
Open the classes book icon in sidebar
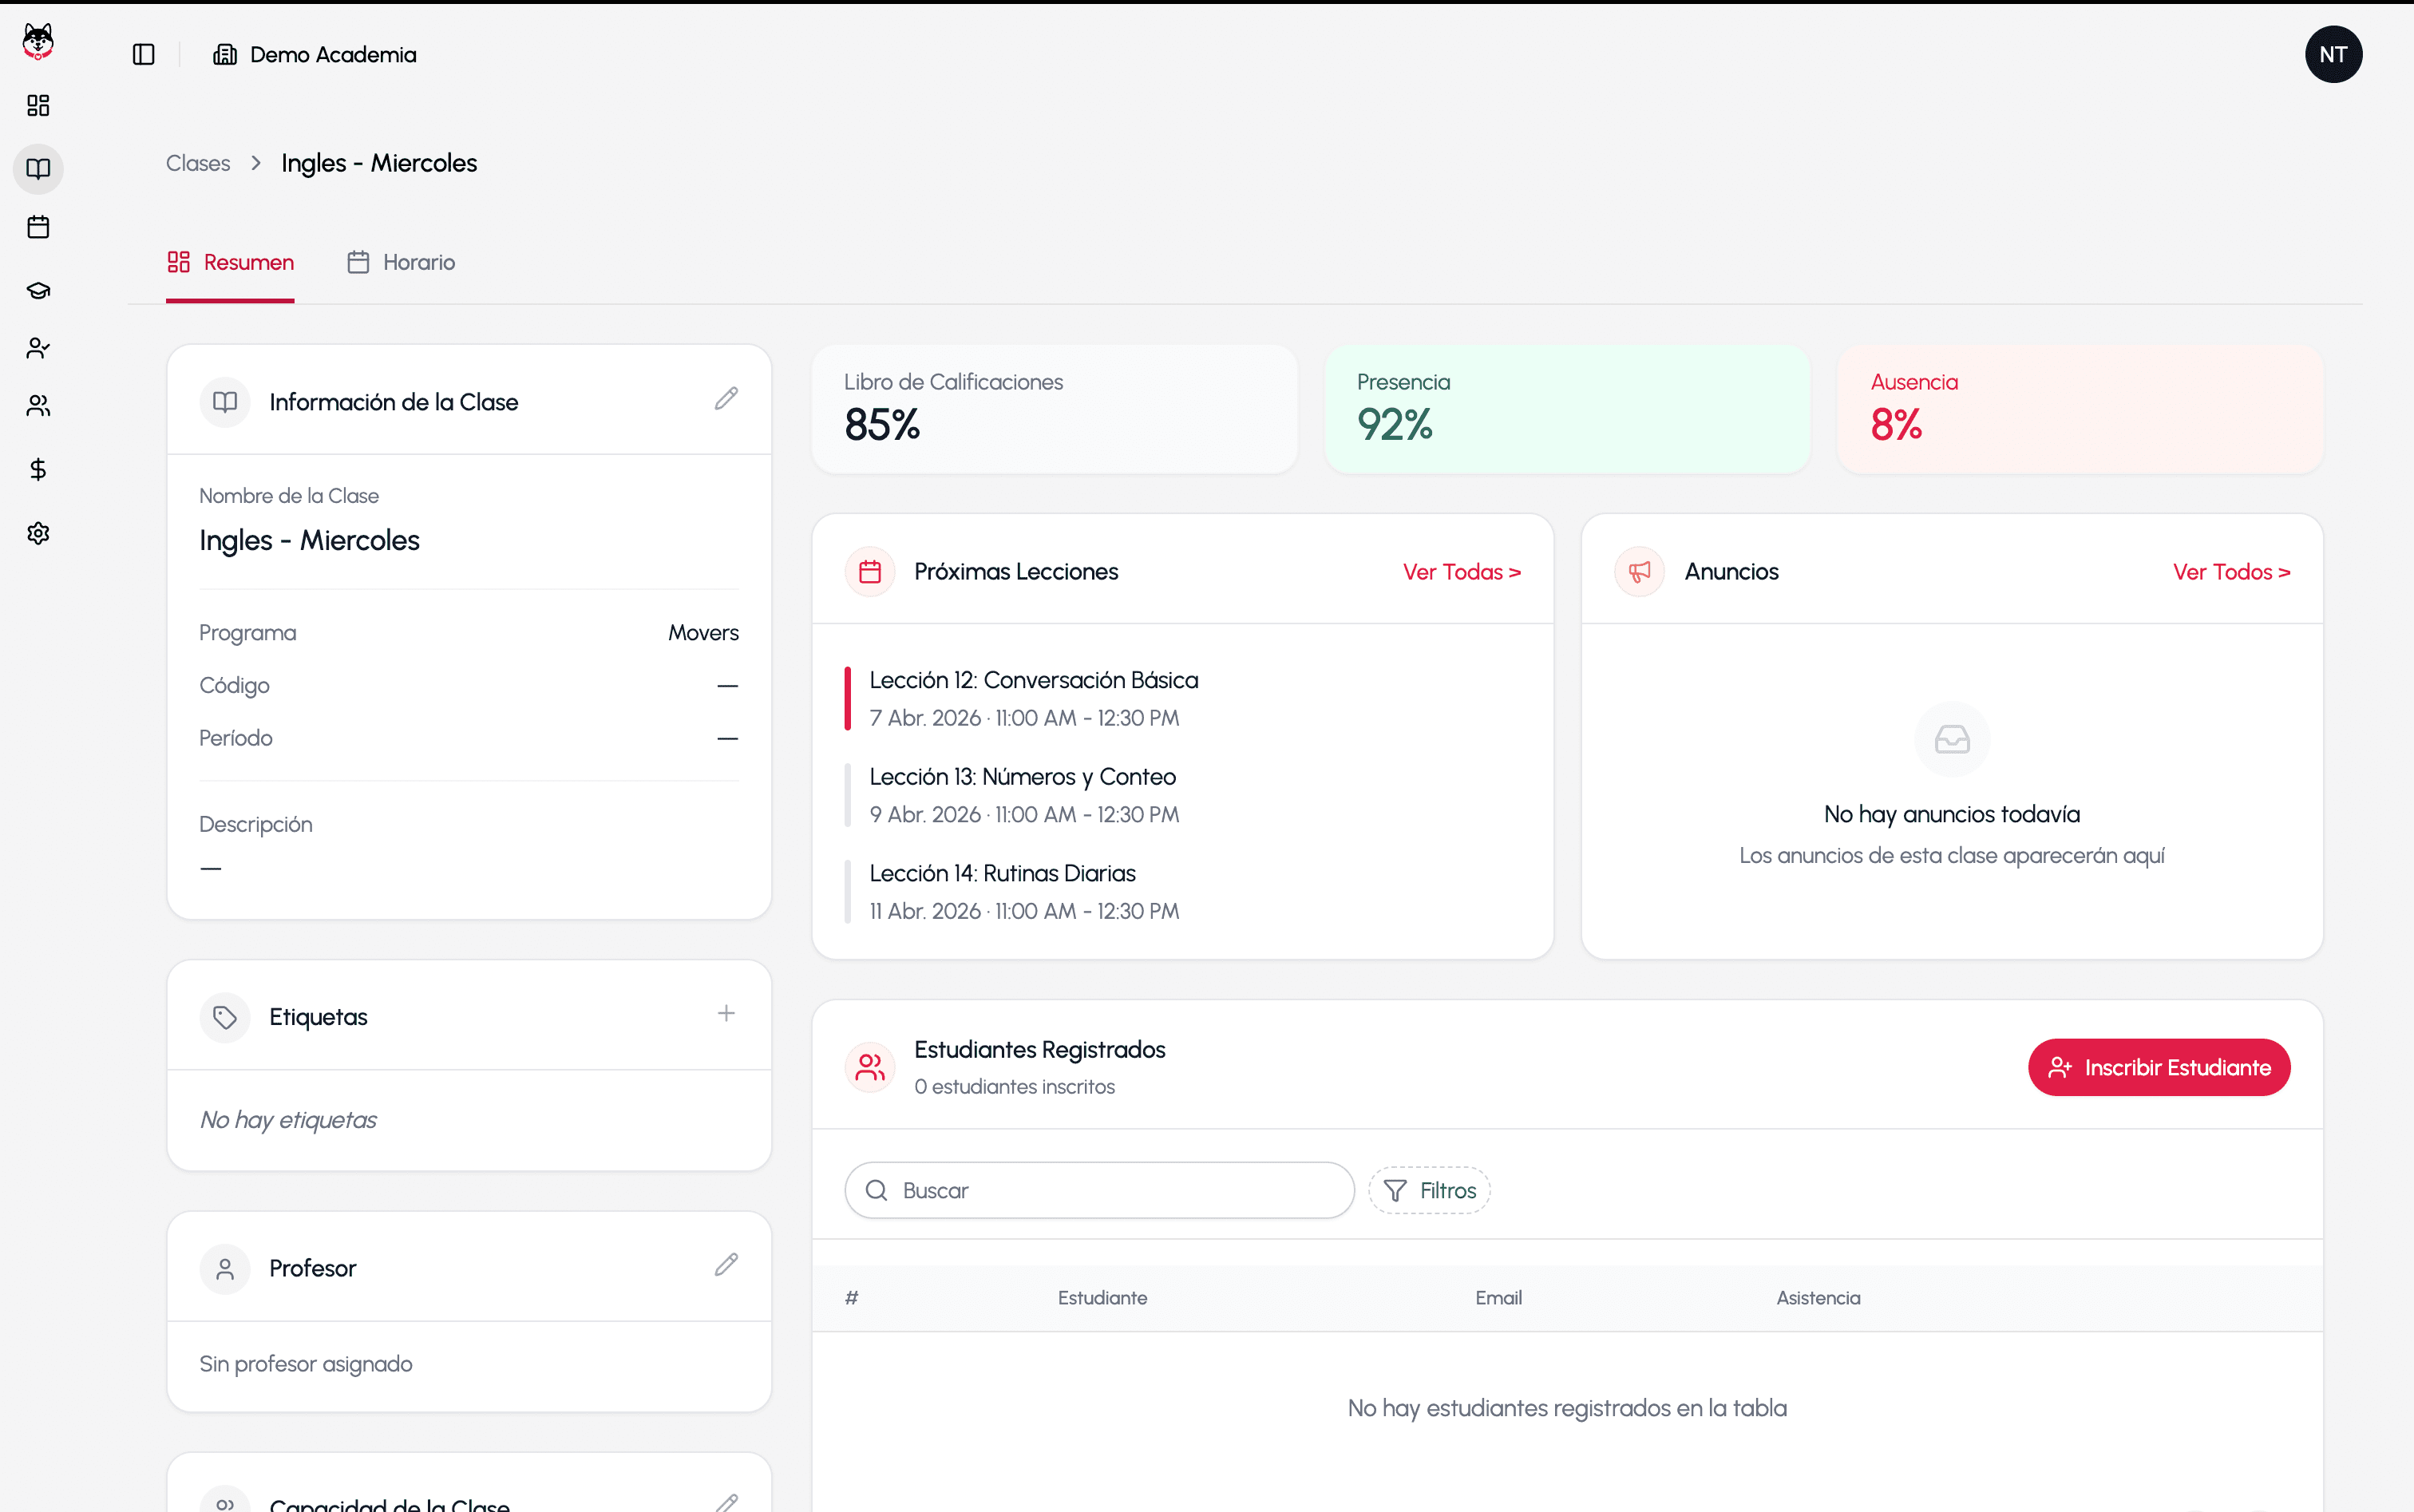pyautogui.click(x=38, y=168)
